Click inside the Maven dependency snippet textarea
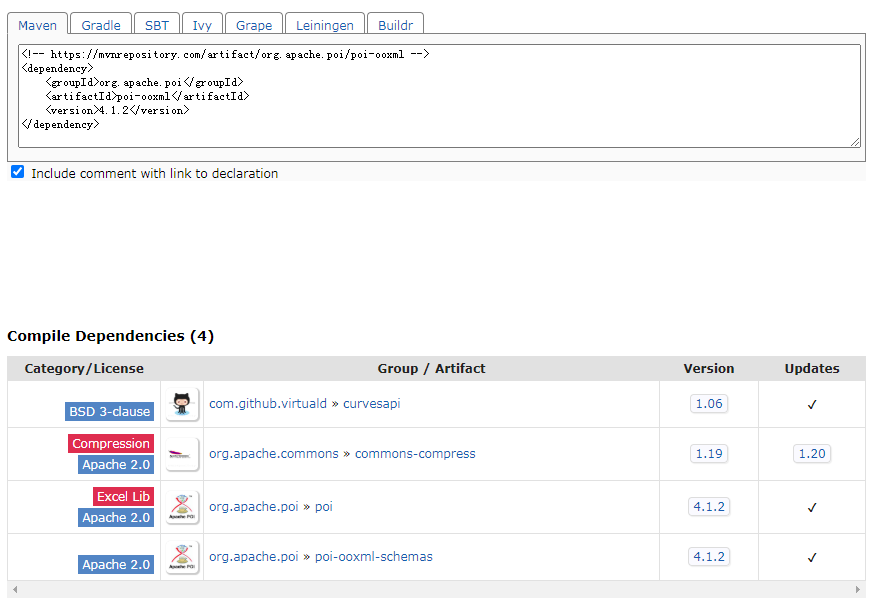872x607 pixels. click(439, 96)
